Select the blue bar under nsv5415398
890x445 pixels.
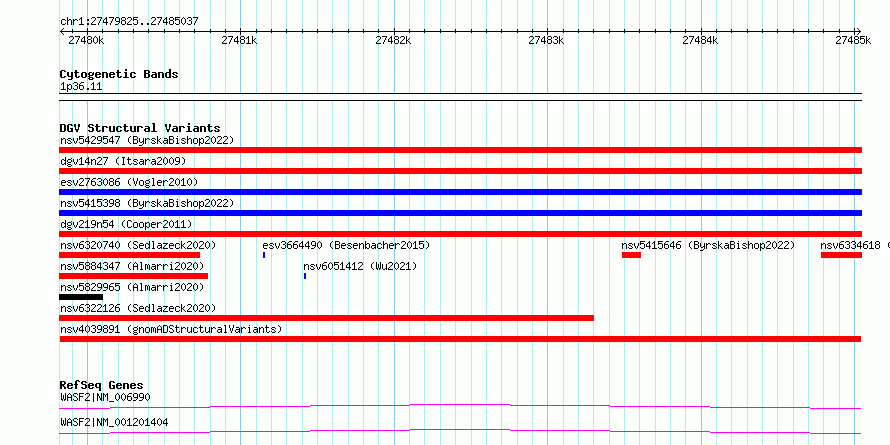460,213
